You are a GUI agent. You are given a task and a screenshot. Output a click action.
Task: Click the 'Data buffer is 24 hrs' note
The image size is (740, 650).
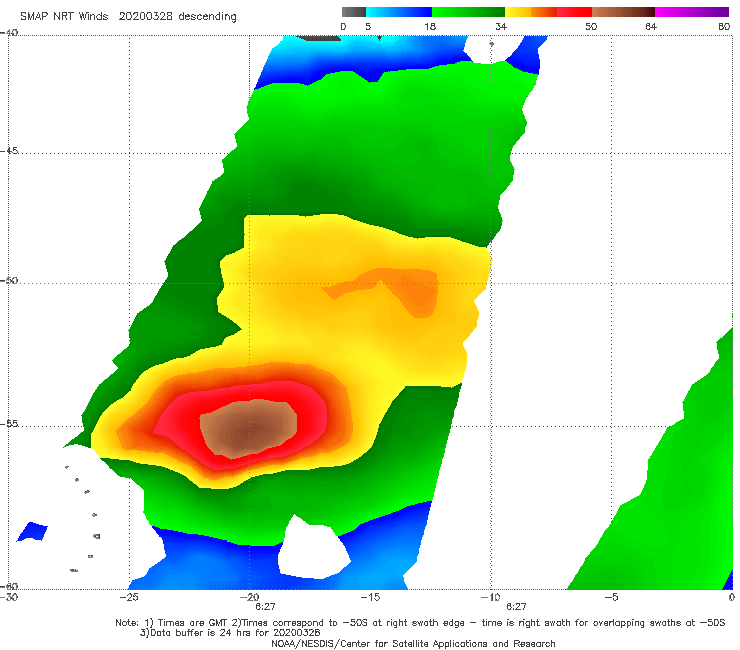(230, 633)
